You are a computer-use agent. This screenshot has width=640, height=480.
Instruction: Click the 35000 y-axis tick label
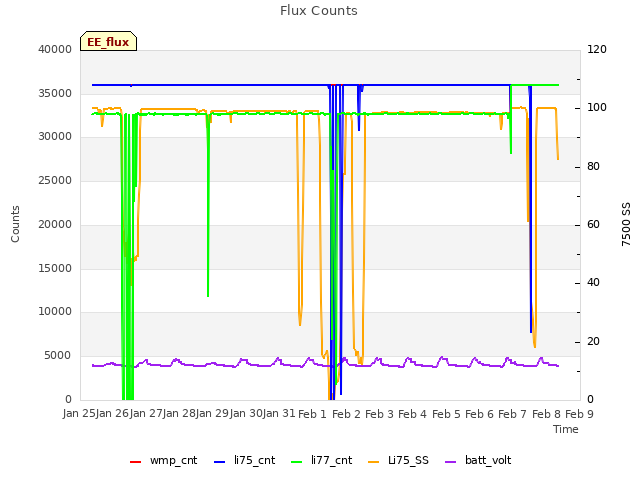(55, 93)
